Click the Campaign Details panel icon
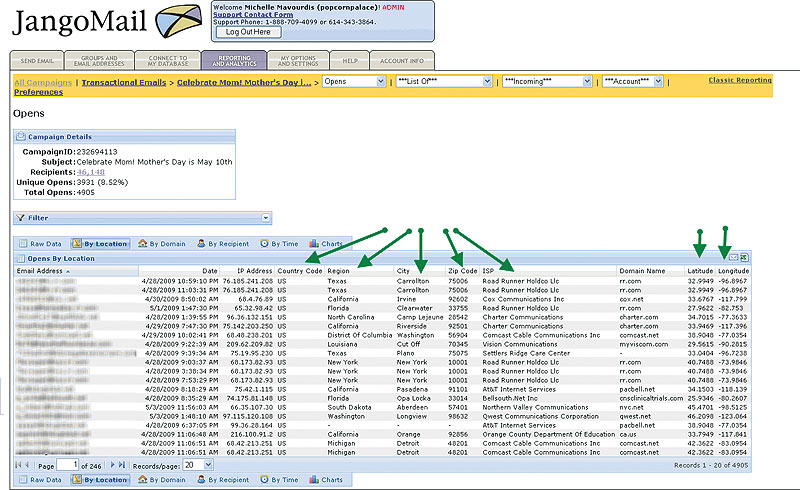Image resolution: width=800 pixels, height=490 pixels. click(x=21, y=137)
